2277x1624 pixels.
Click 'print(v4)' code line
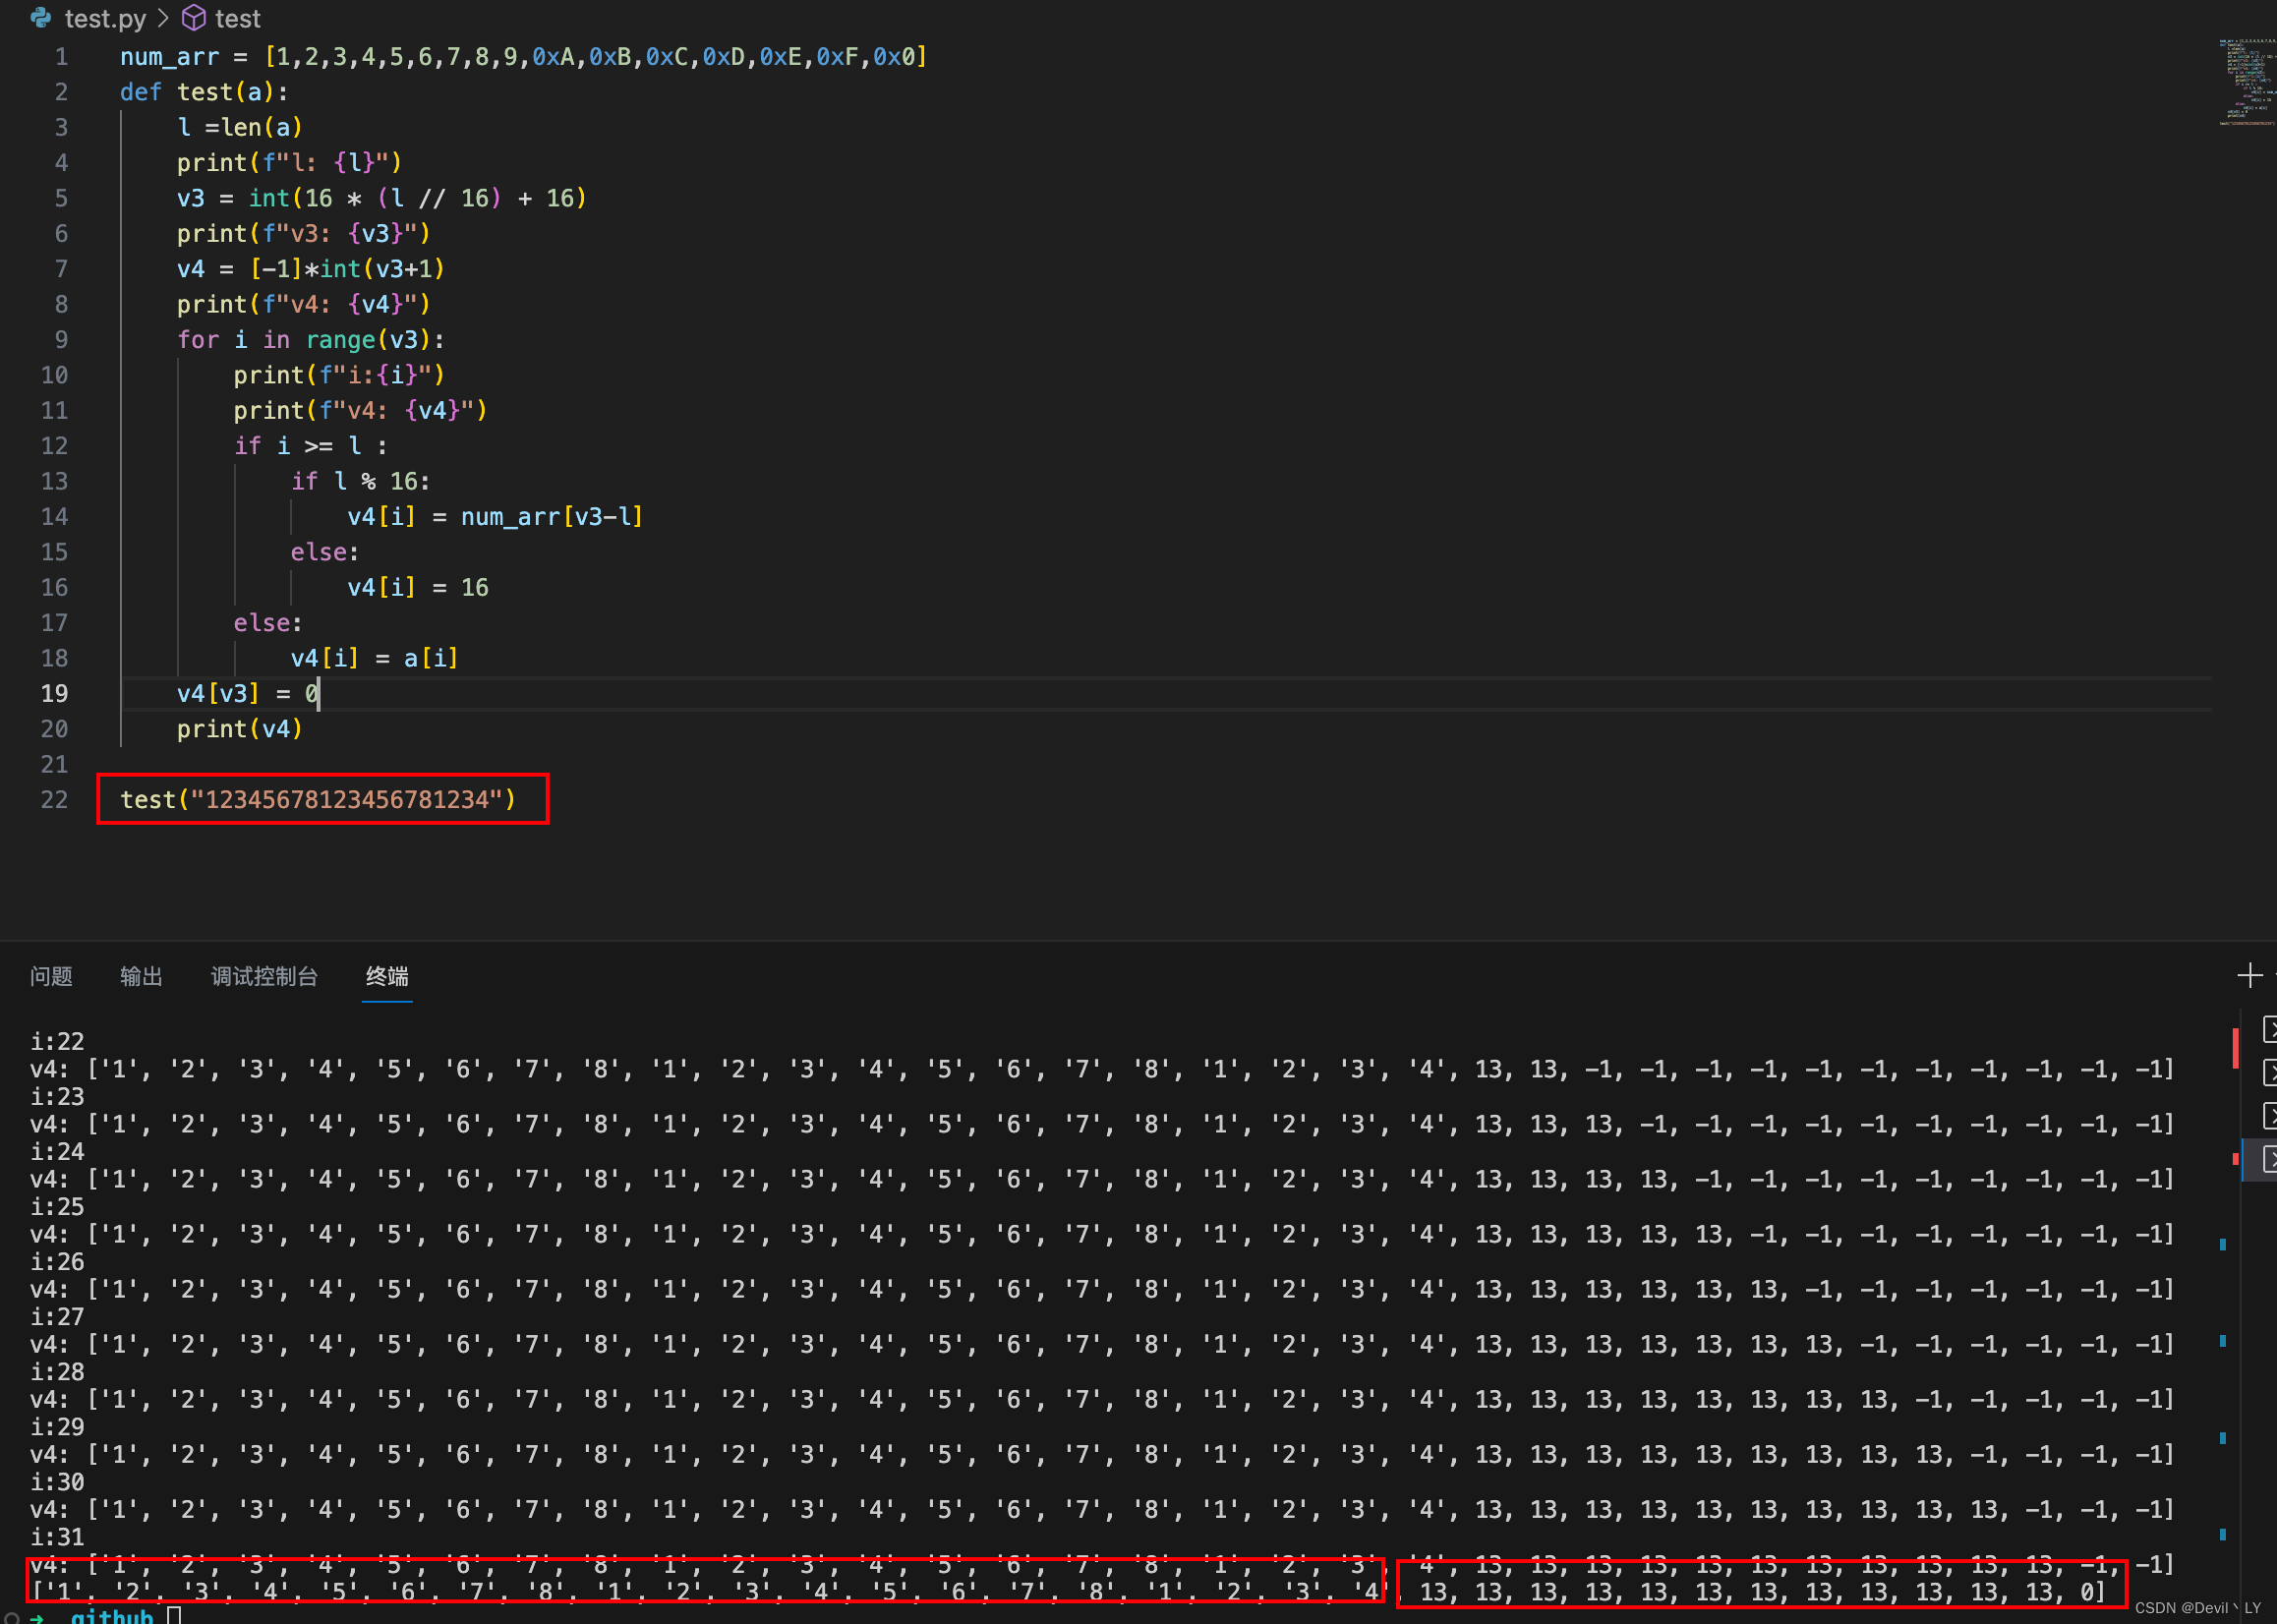(x=239, y=730)
